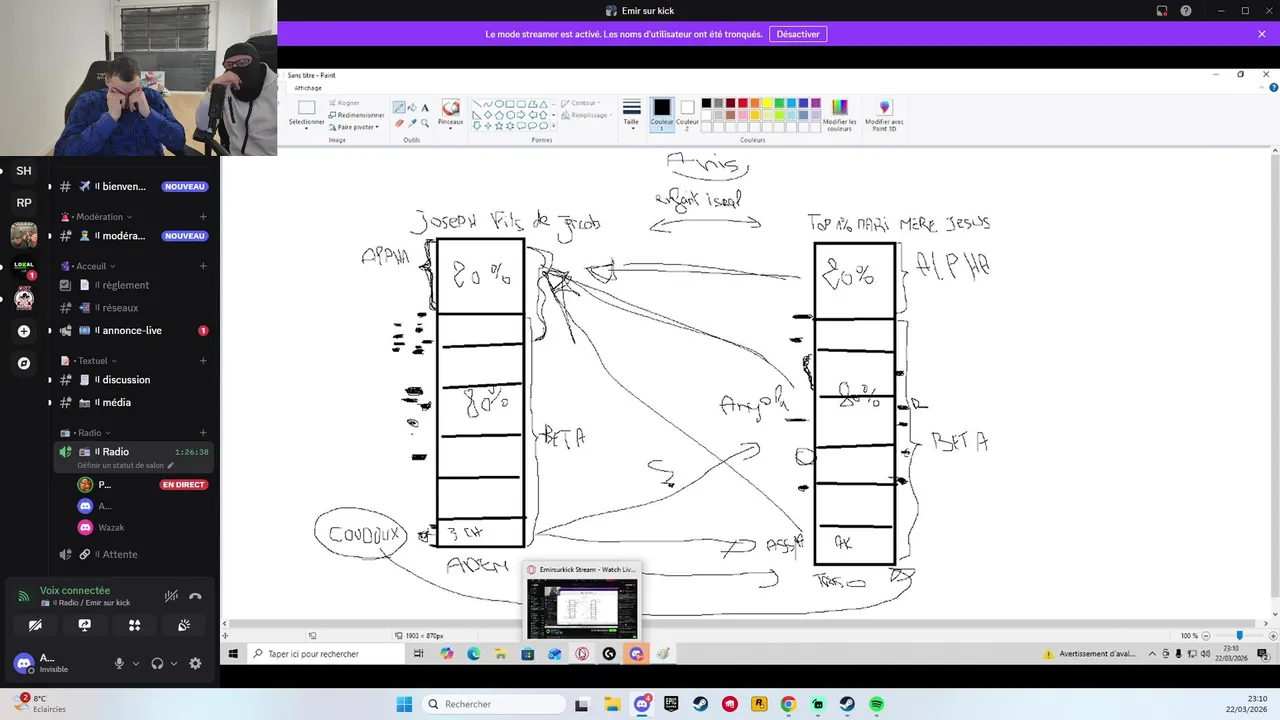Click Discord noise suppression icon
The width and height of the screenshot is (1280, 720).
[x=171, y=596]
